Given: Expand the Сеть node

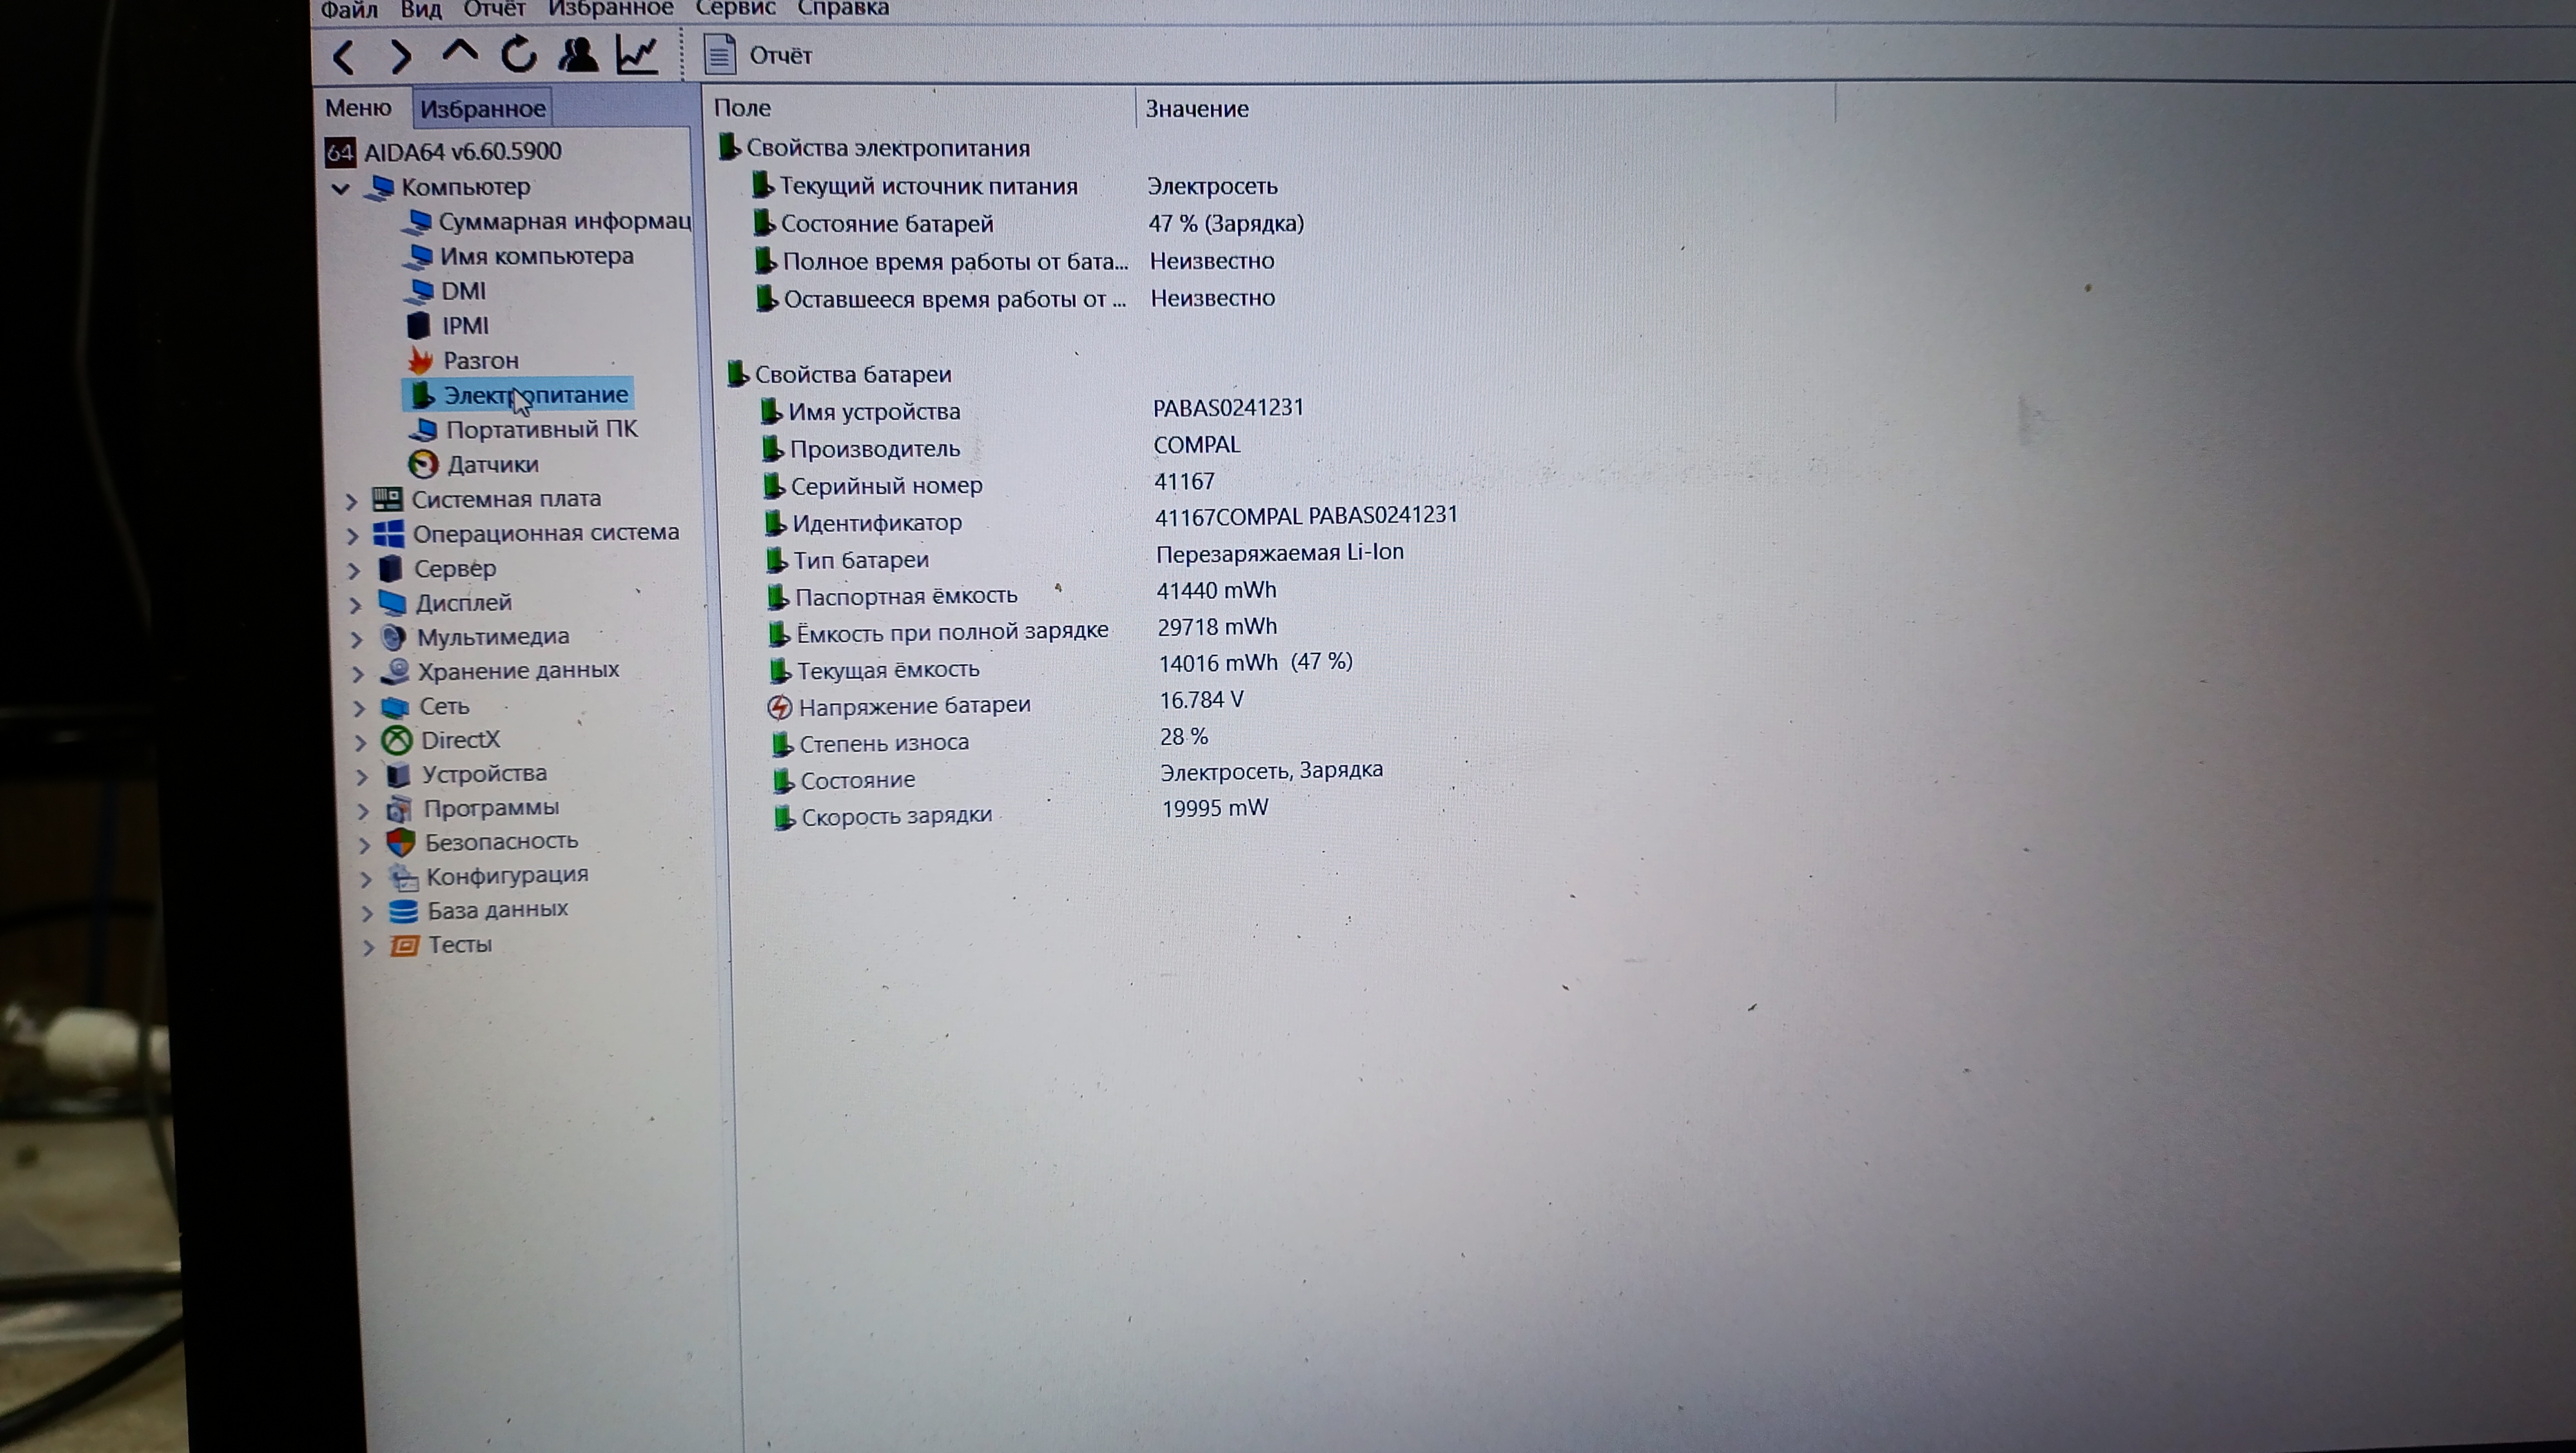Looking at the screenshot, I should pyautogui.click(x=359, y=708).
